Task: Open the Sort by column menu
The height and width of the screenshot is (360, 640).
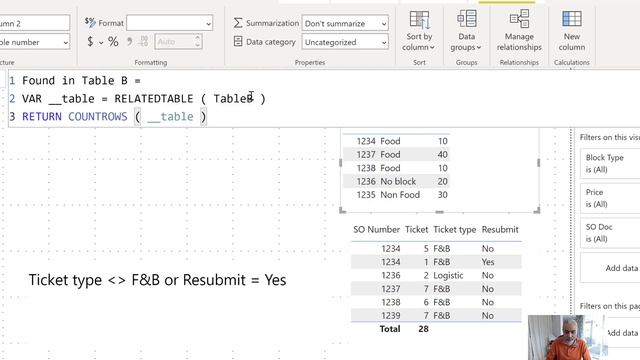Action: [419, 32]
